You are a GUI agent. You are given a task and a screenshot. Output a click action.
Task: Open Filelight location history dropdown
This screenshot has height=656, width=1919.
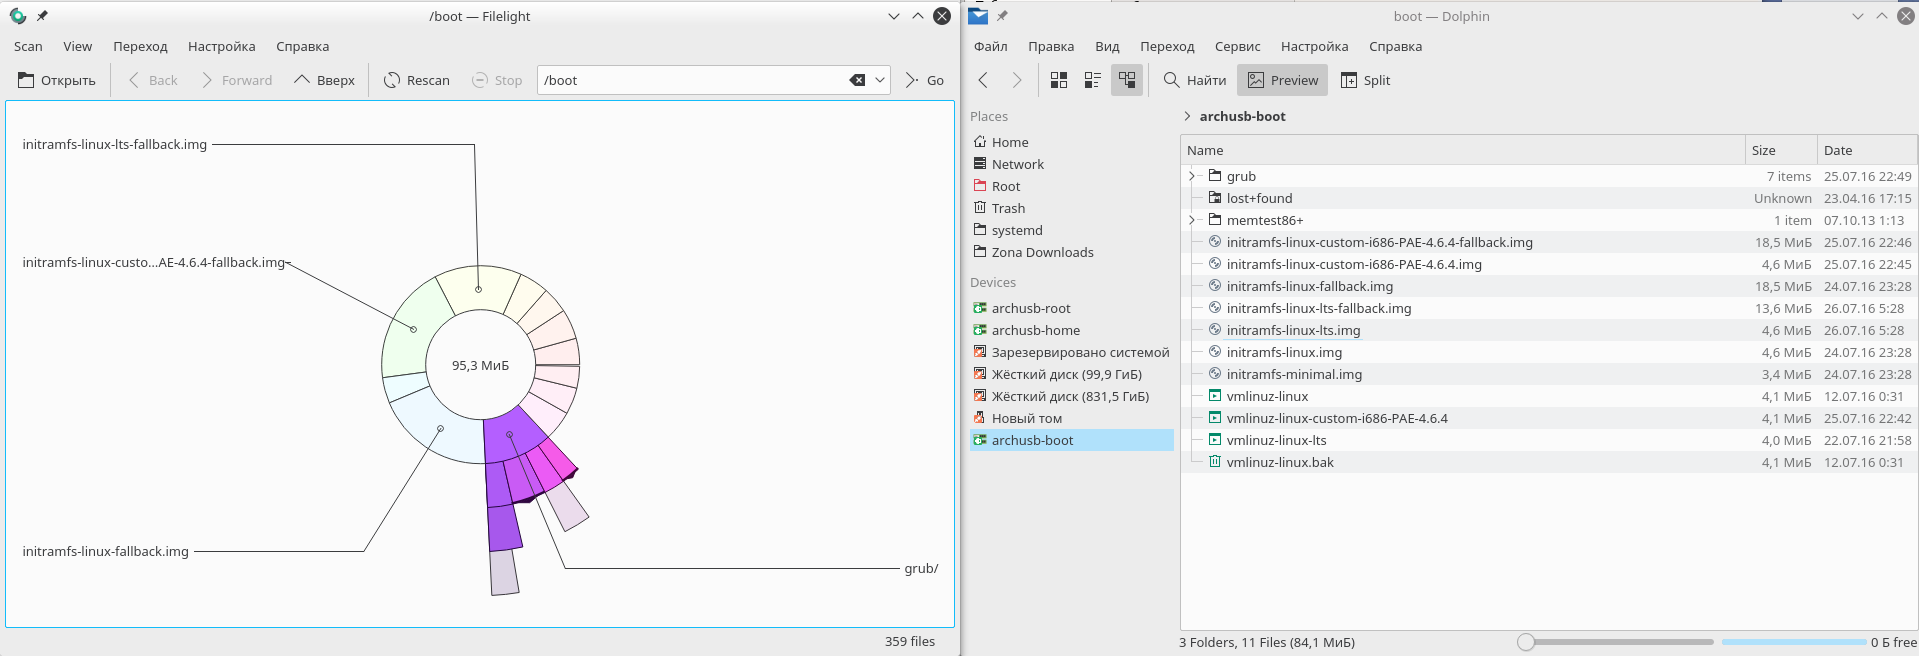tap(880, 80)
